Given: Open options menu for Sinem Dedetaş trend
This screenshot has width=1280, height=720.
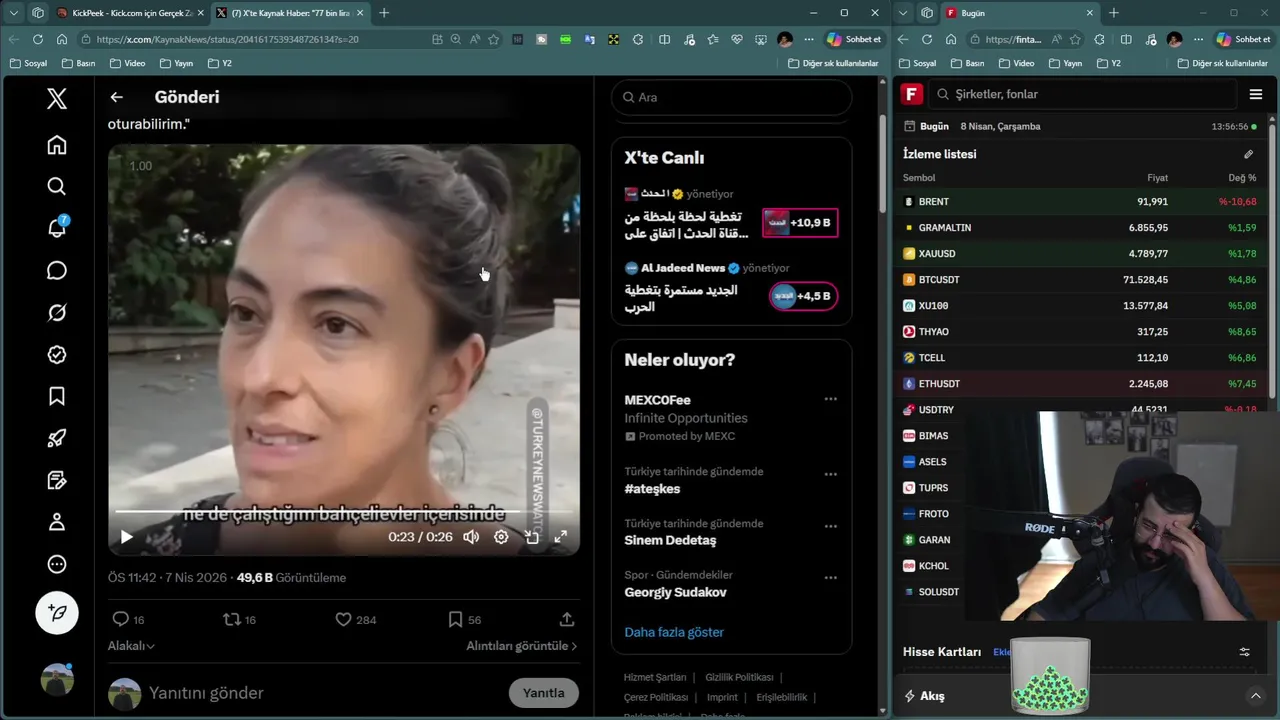Looking at the screenshot, I should 830,526.
